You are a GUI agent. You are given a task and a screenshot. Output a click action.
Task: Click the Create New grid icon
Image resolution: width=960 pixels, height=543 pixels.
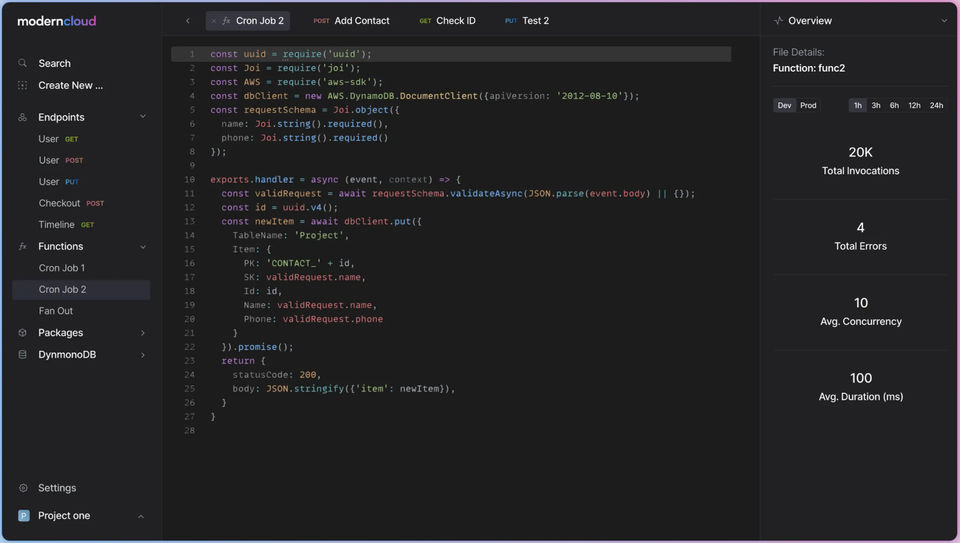pos(23,85)
